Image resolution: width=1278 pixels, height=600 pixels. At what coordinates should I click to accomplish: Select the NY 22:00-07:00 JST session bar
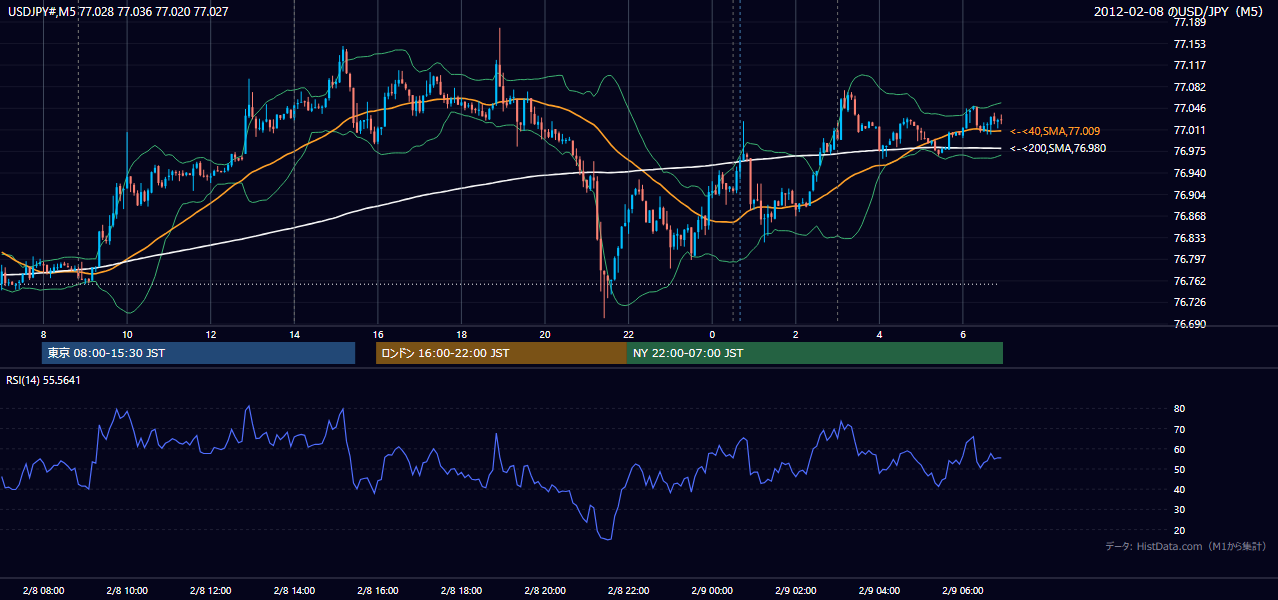tap(814, 353)
